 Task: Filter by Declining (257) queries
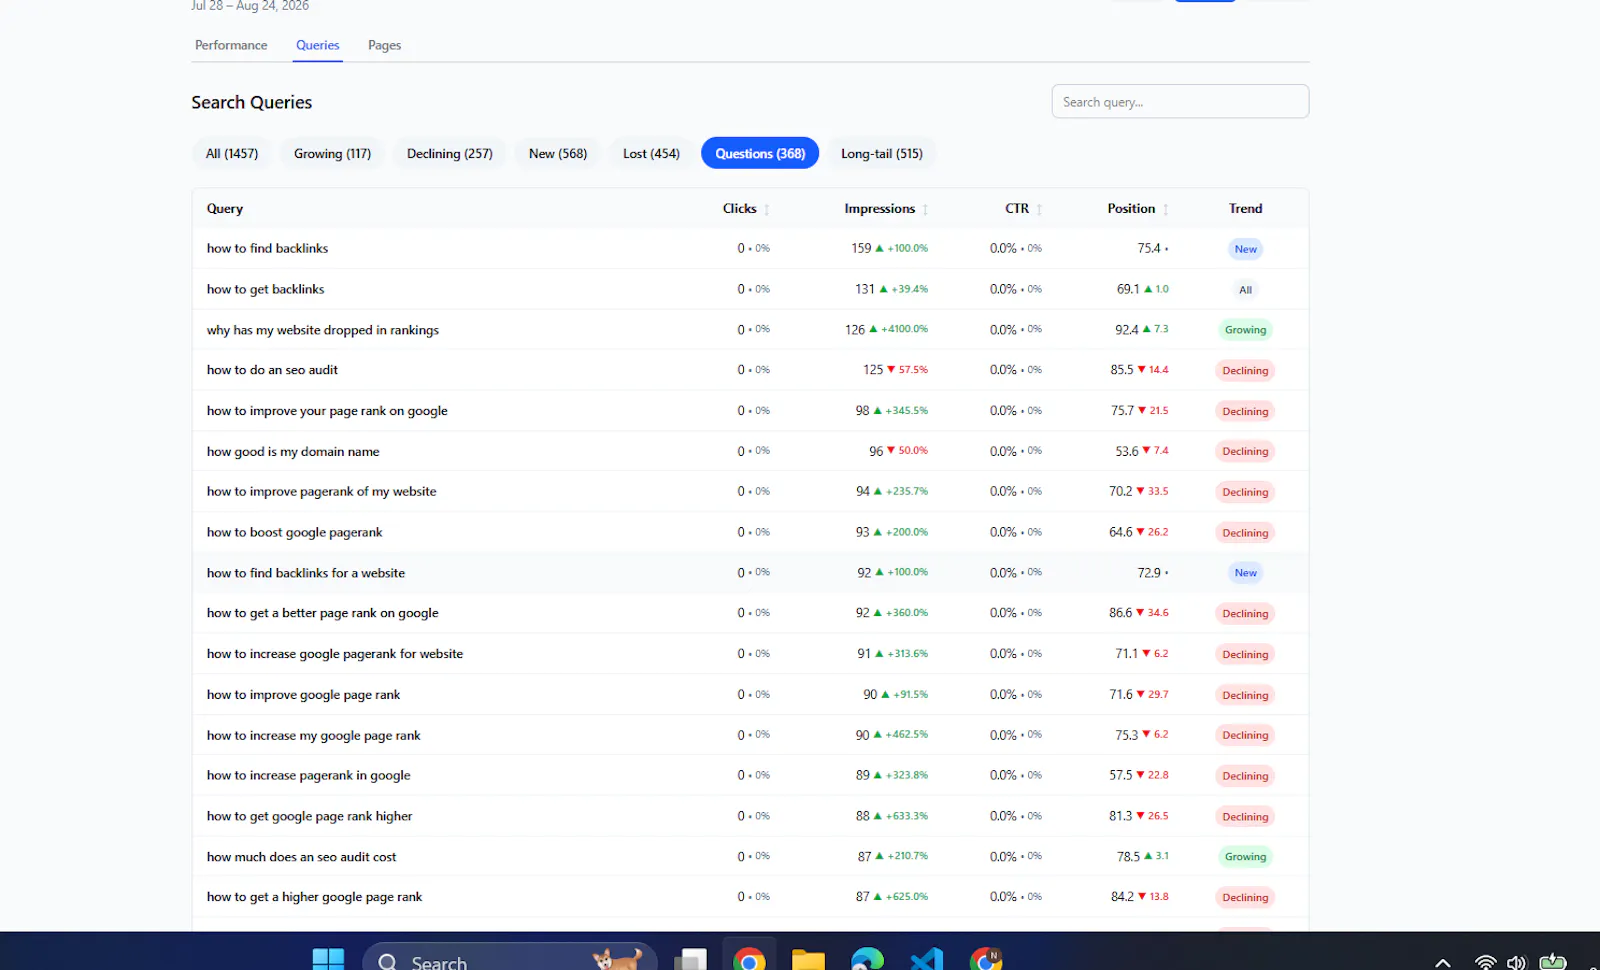(450, 153)
